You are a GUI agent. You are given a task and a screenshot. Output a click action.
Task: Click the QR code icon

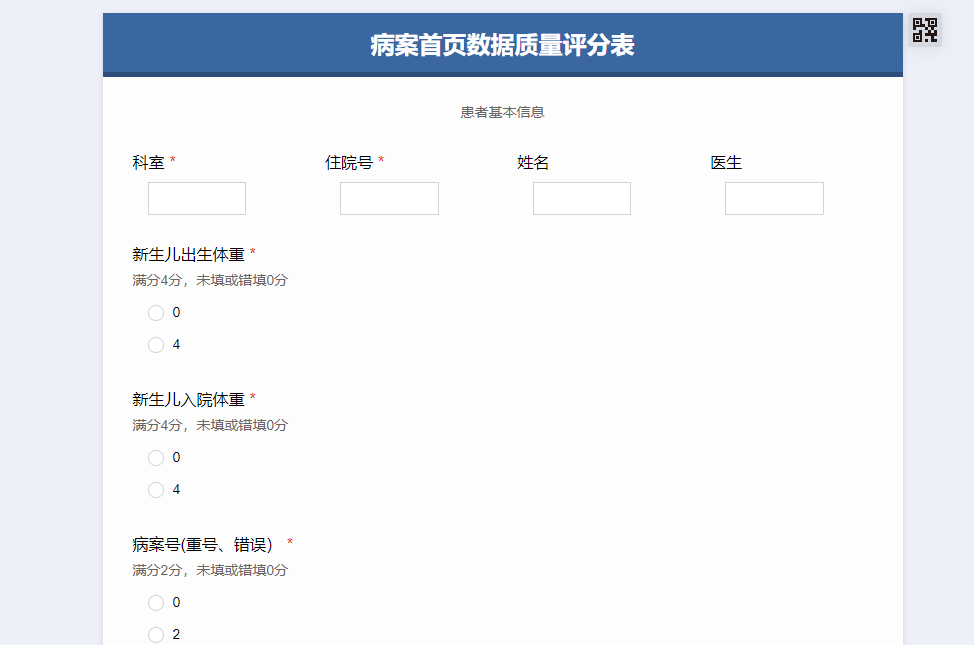925,30
